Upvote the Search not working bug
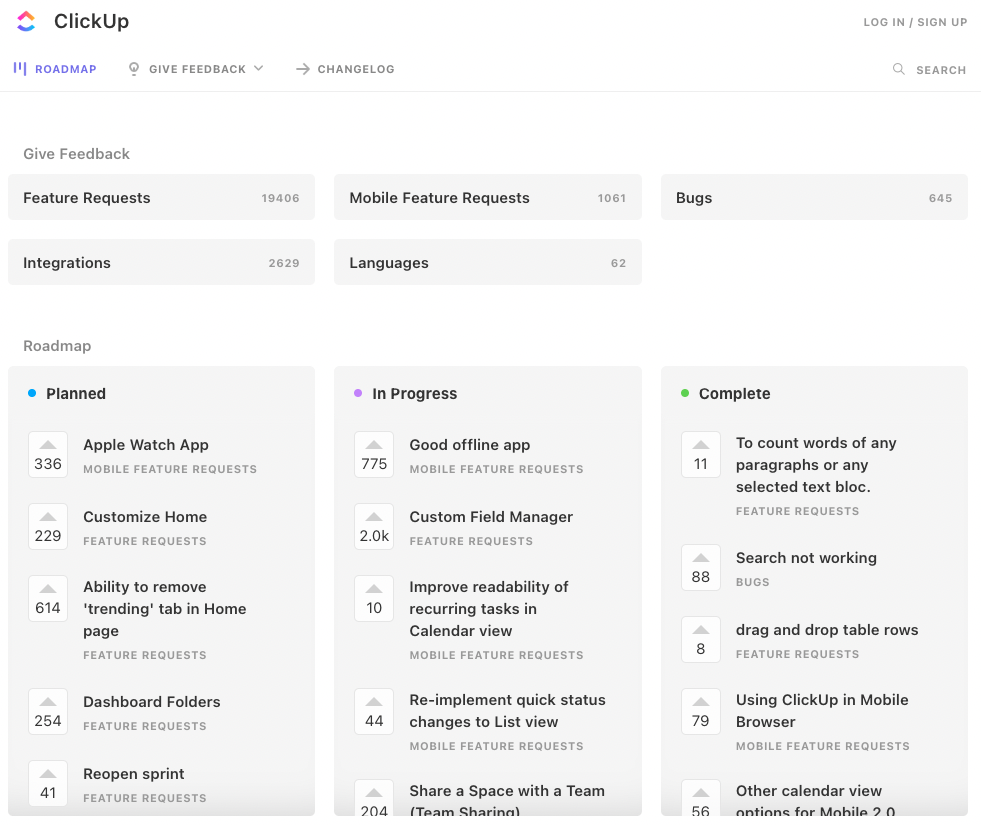The height and width of the screenshot is (825, 981). 701,568
